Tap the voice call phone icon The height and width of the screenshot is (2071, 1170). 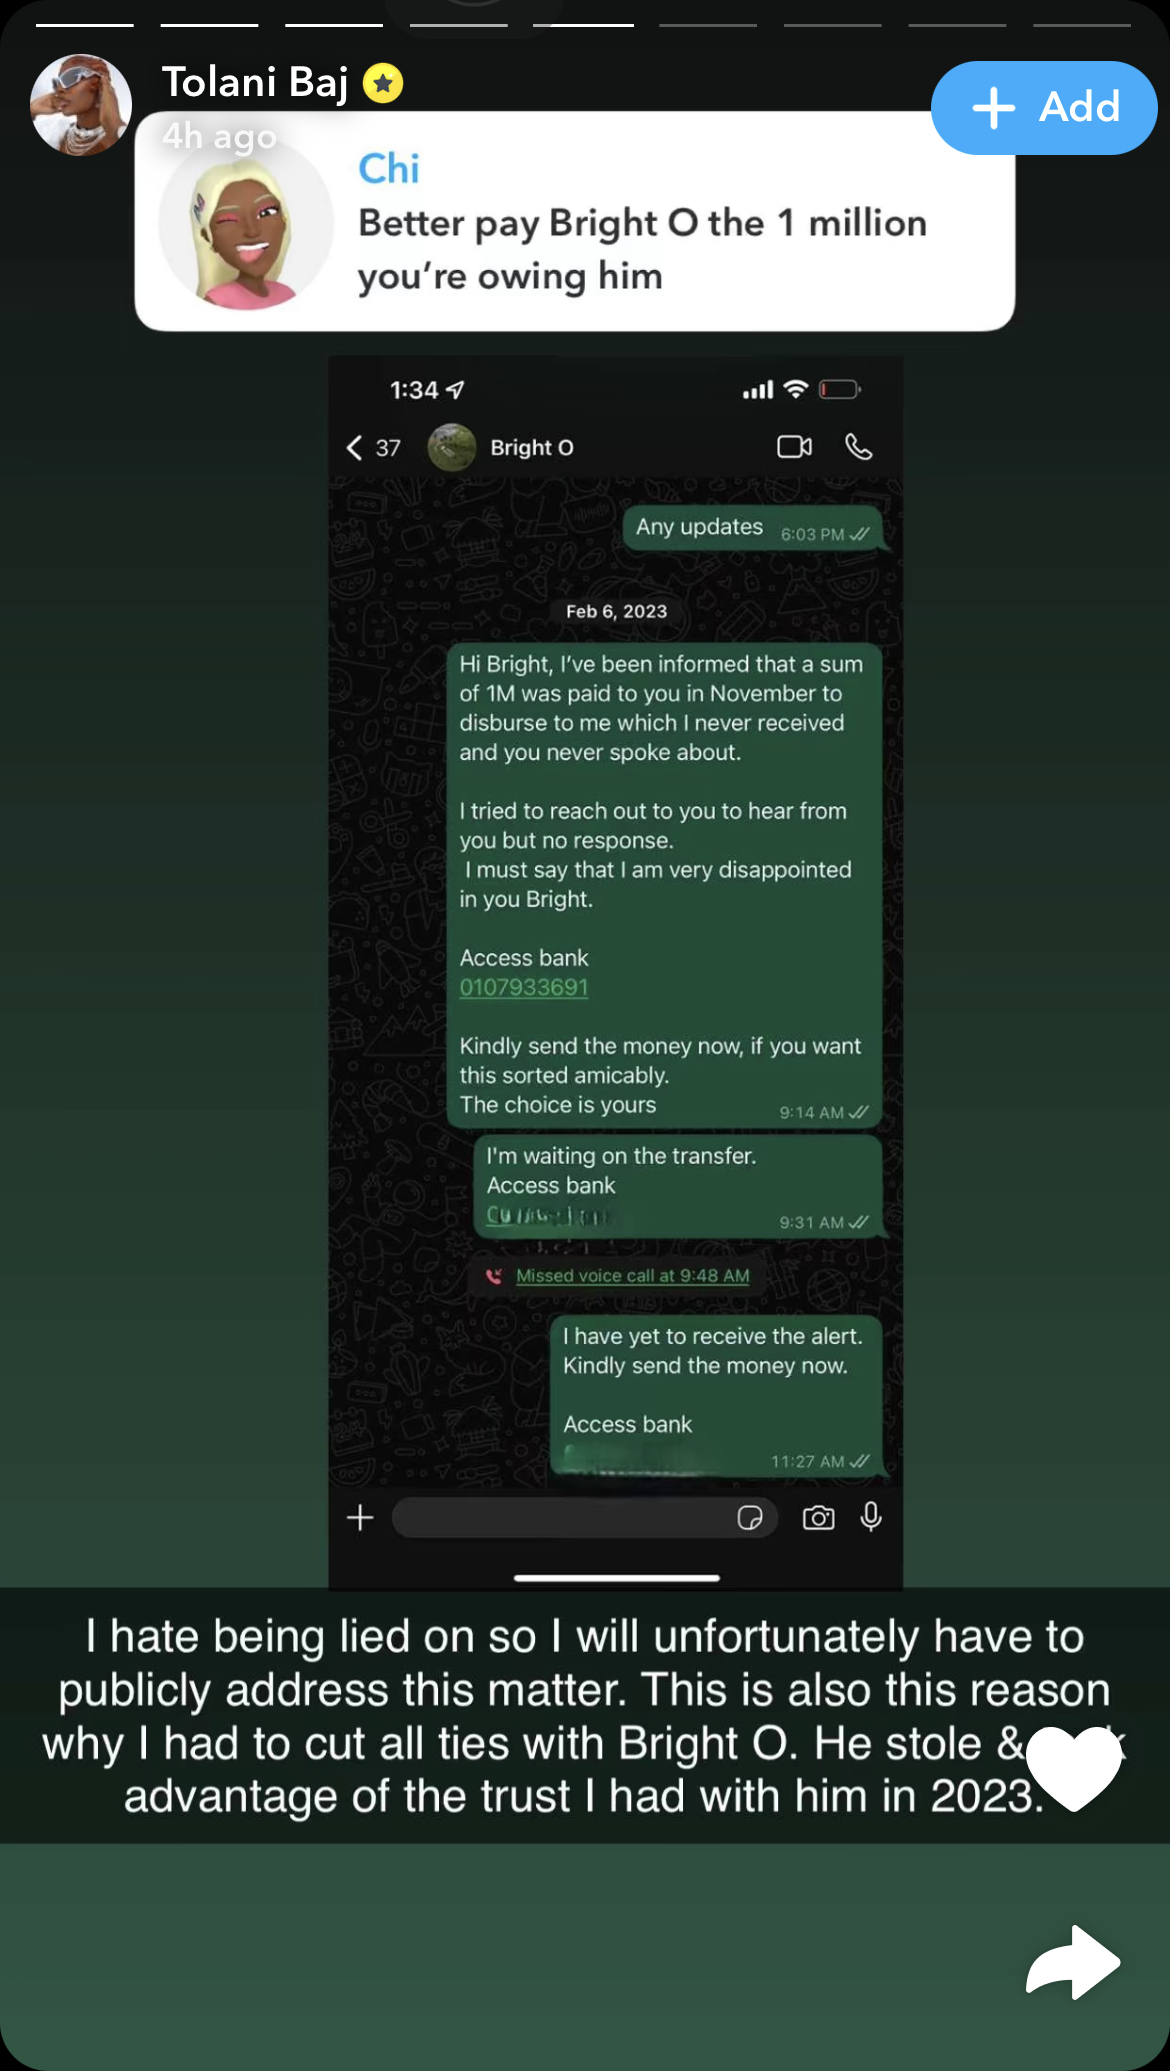tap(859, 446)
